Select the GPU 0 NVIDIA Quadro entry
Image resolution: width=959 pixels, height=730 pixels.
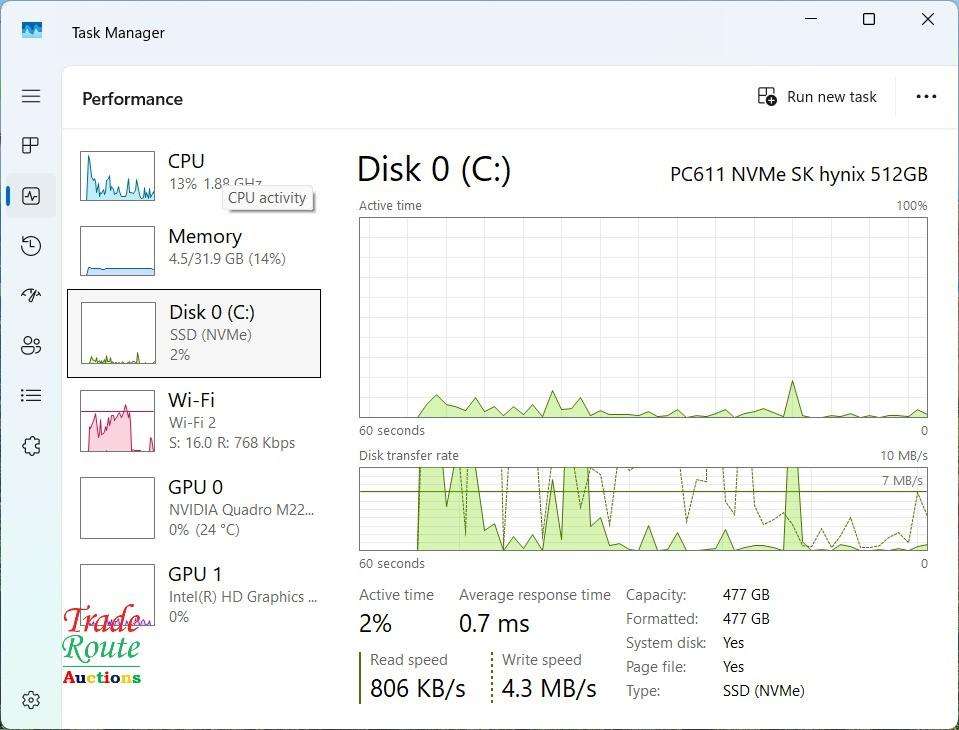[x=194, y=508]
